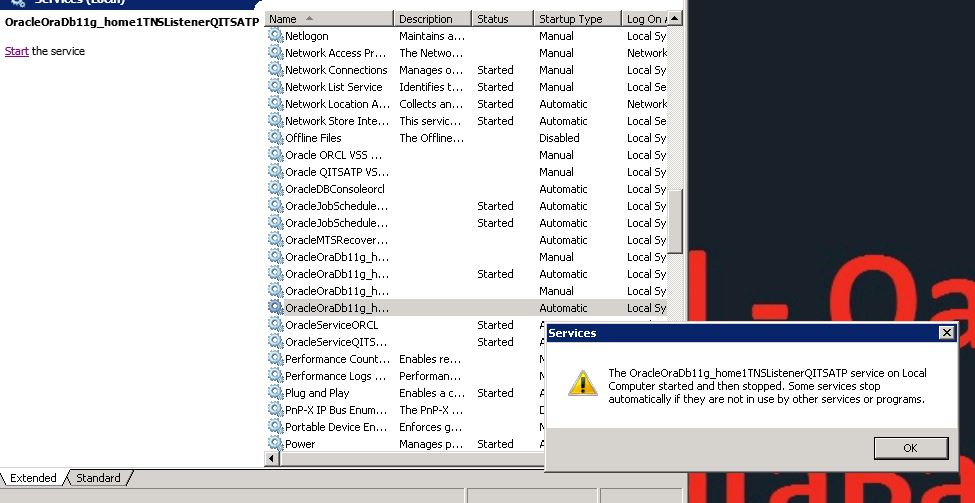Screen dimensions: 975x503
Task: Select the OracleServiceORCL gear icon
Action: click(275, 325)
